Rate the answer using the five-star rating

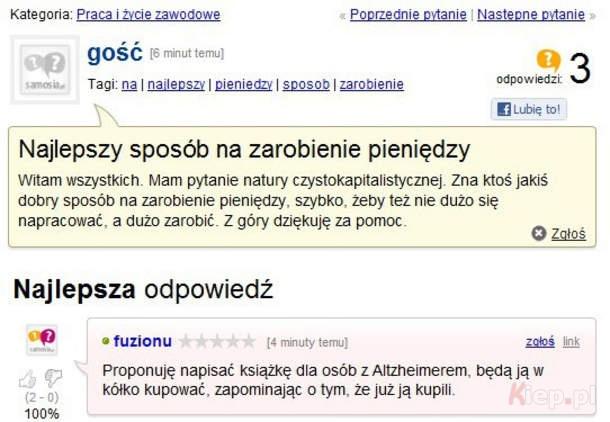tap(217, 341)
